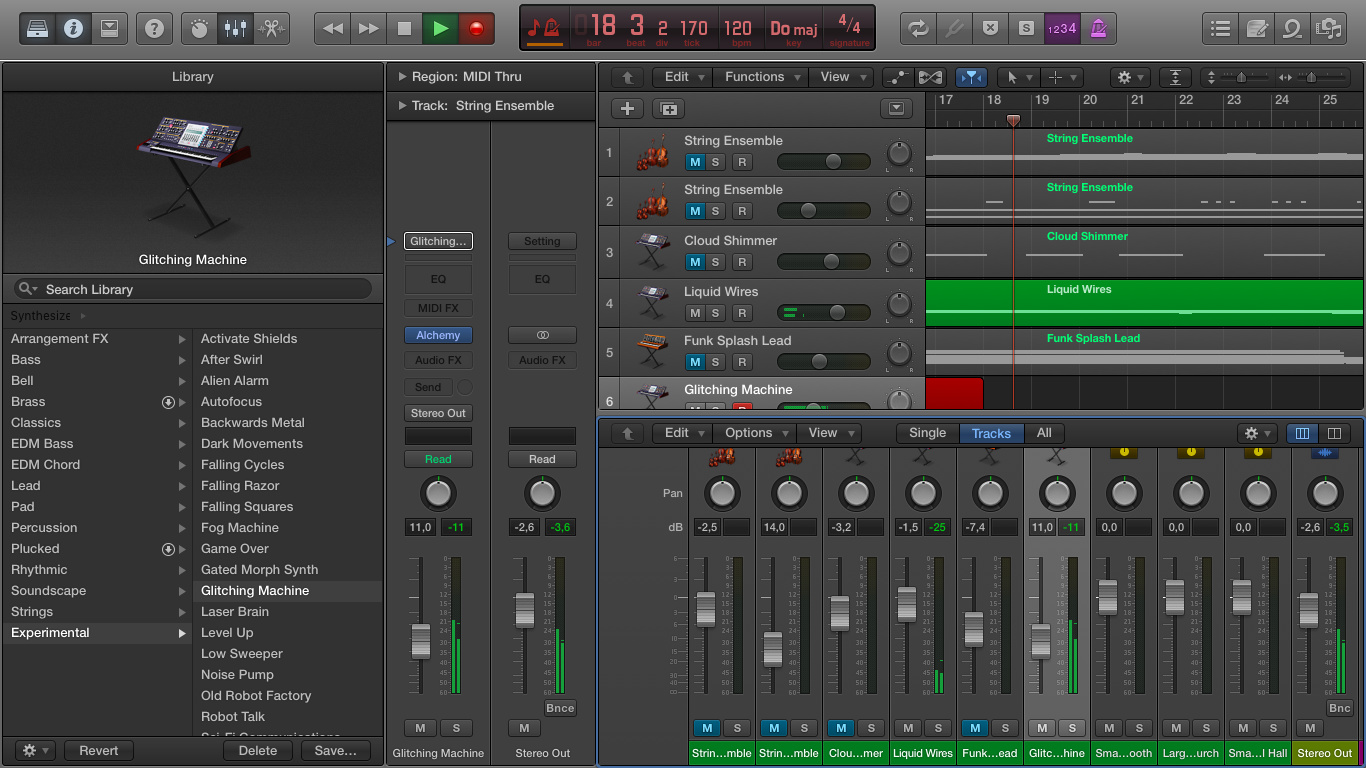Open tracks area Edit menu
1366x768 pixels.
point(684,77)
